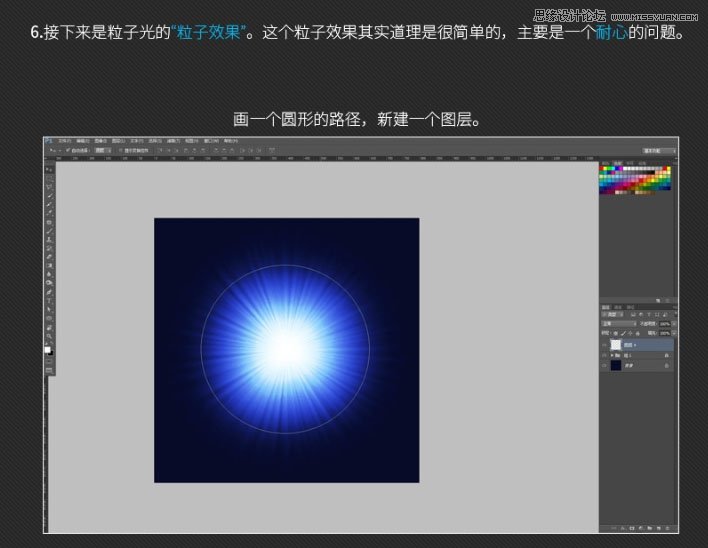This screenshot has width=708, height=548.
Task: Select the Zoom magnifier tool
Action: [x=49, y=334]
